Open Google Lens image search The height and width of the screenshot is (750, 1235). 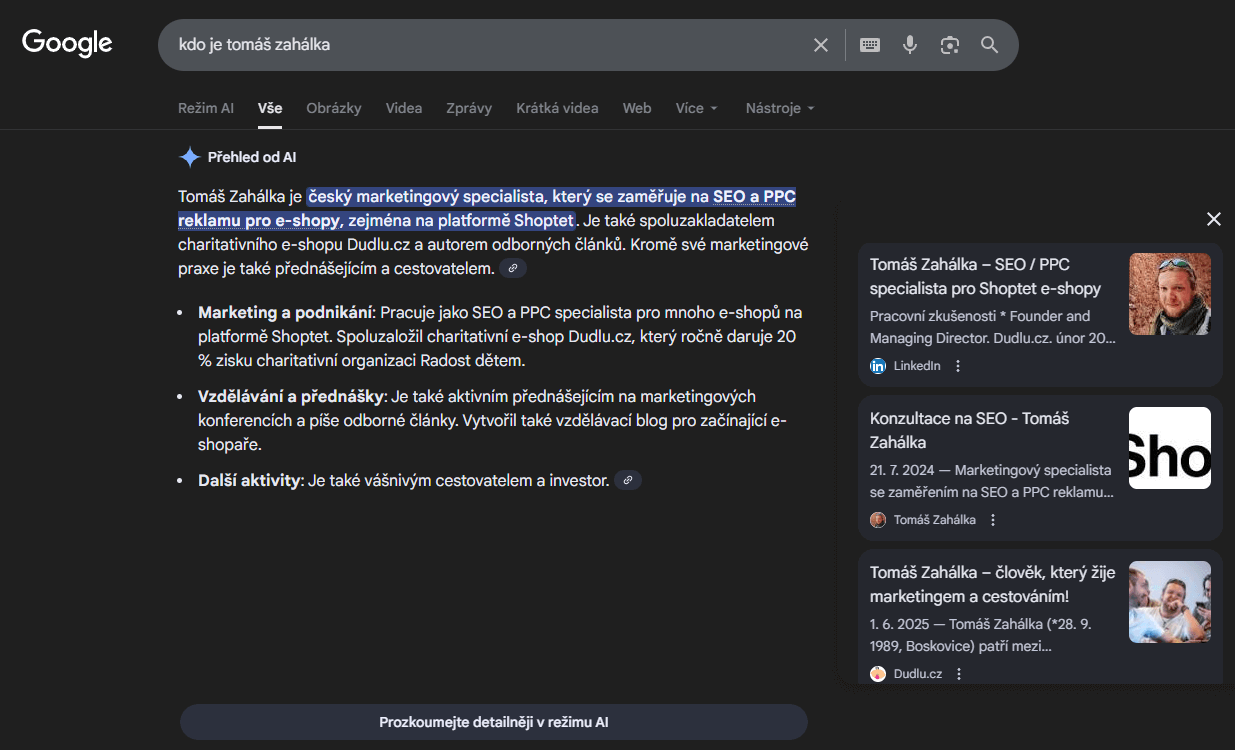[x=950, y=45]
